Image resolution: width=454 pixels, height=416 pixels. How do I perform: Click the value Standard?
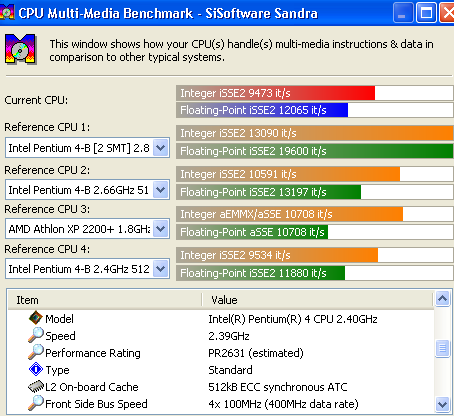[x=230, y=370]
